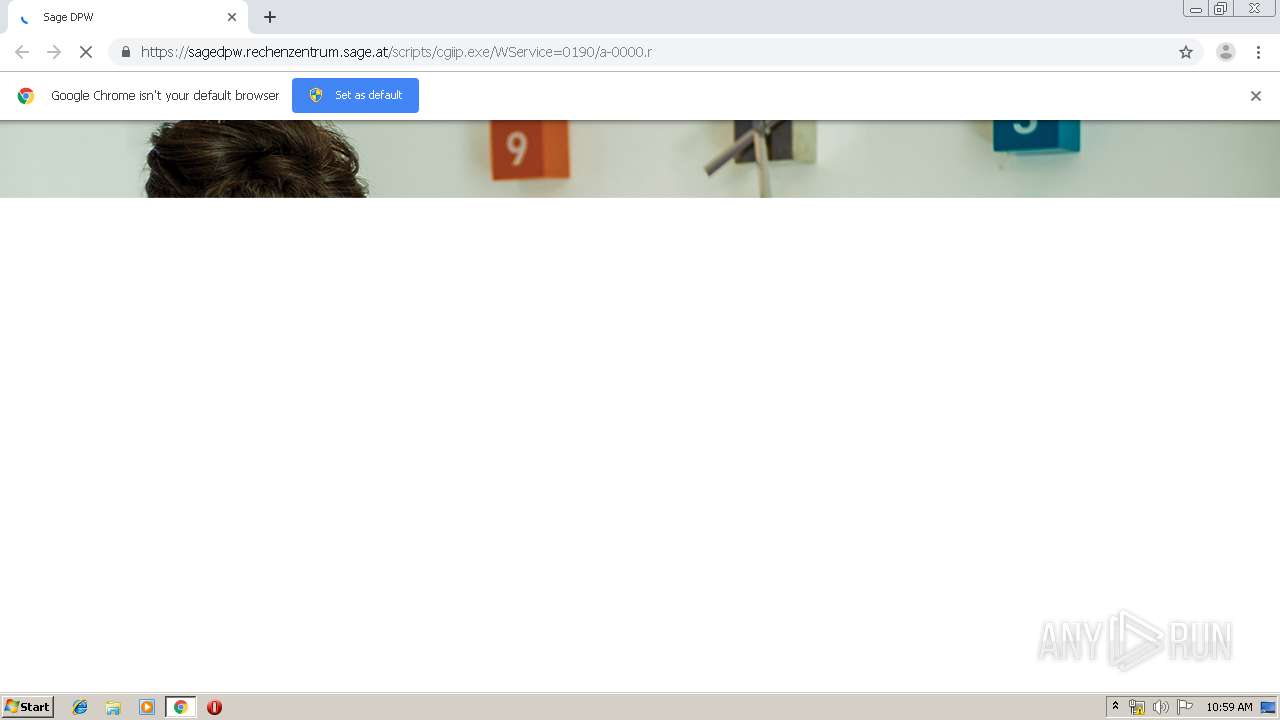Go back to the previous page
This screenshot has height=720, width=1280.
(22, 52)
